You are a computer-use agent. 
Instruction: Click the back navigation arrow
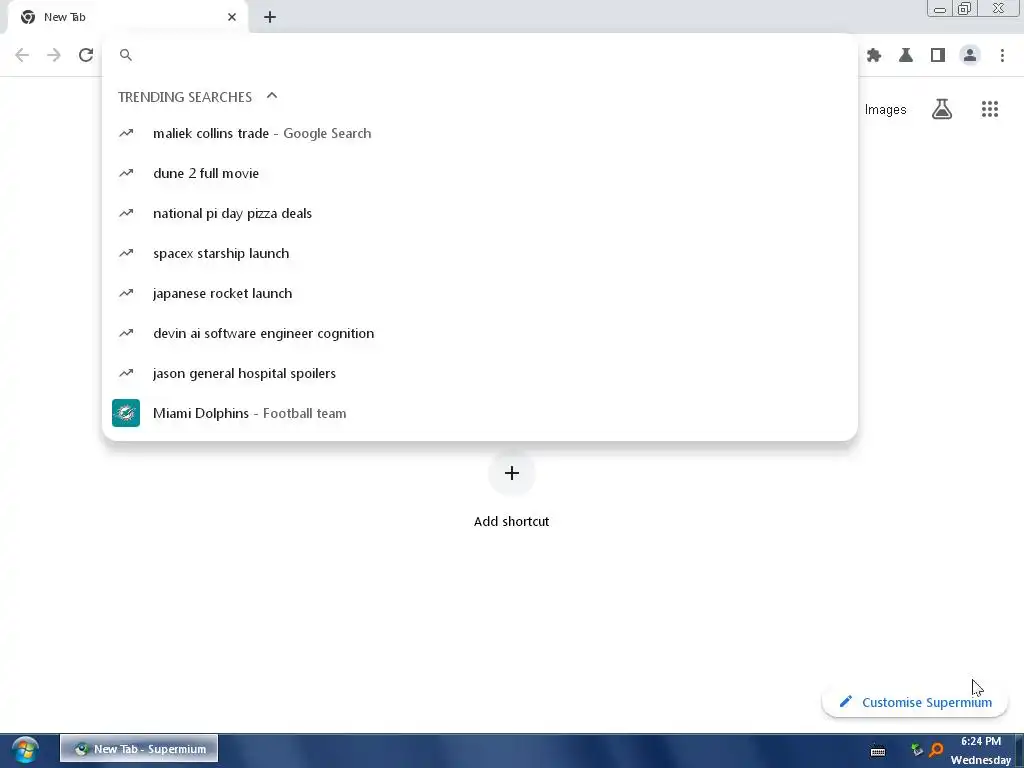22,55
